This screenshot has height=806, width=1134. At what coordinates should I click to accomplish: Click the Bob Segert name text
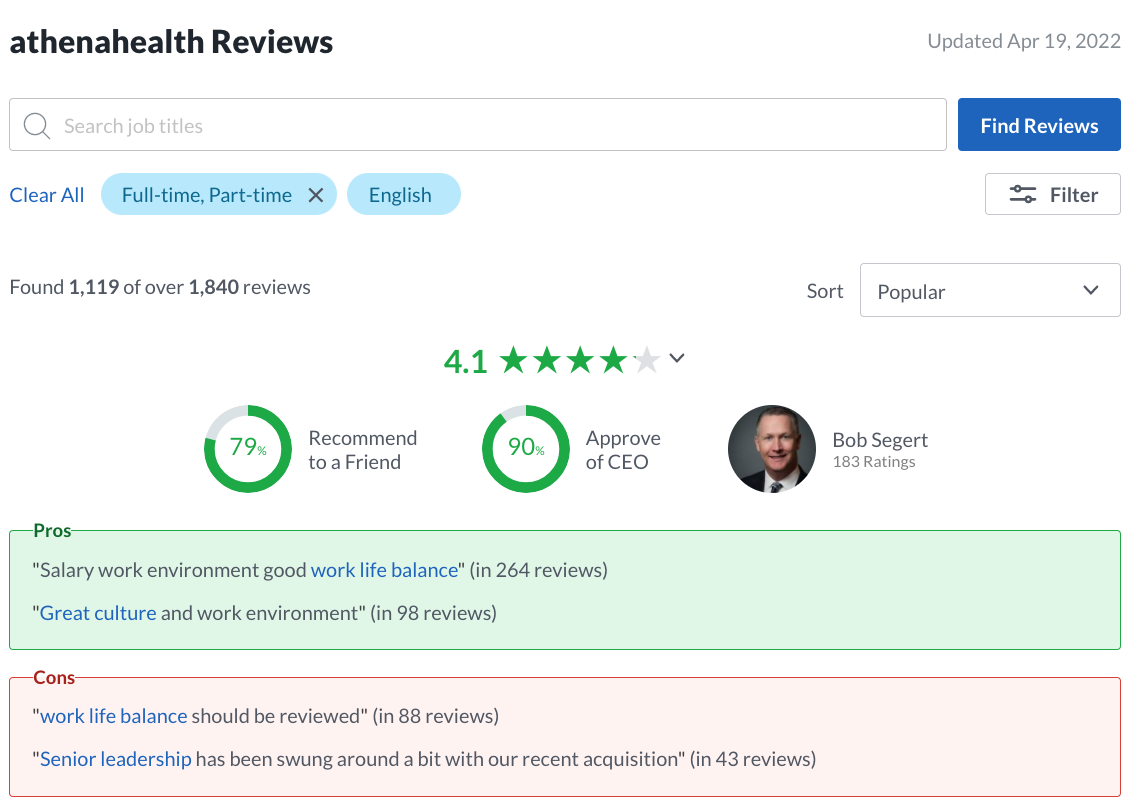pos(879,440)
